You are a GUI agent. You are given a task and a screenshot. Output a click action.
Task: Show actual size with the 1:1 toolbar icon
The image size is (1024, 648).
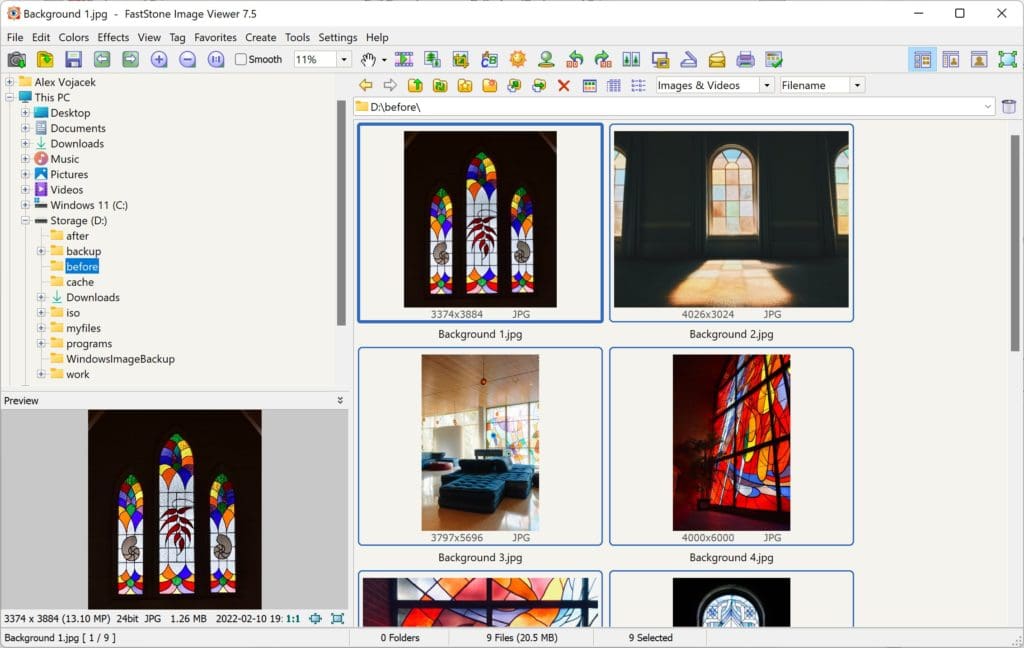coord(216,59)
